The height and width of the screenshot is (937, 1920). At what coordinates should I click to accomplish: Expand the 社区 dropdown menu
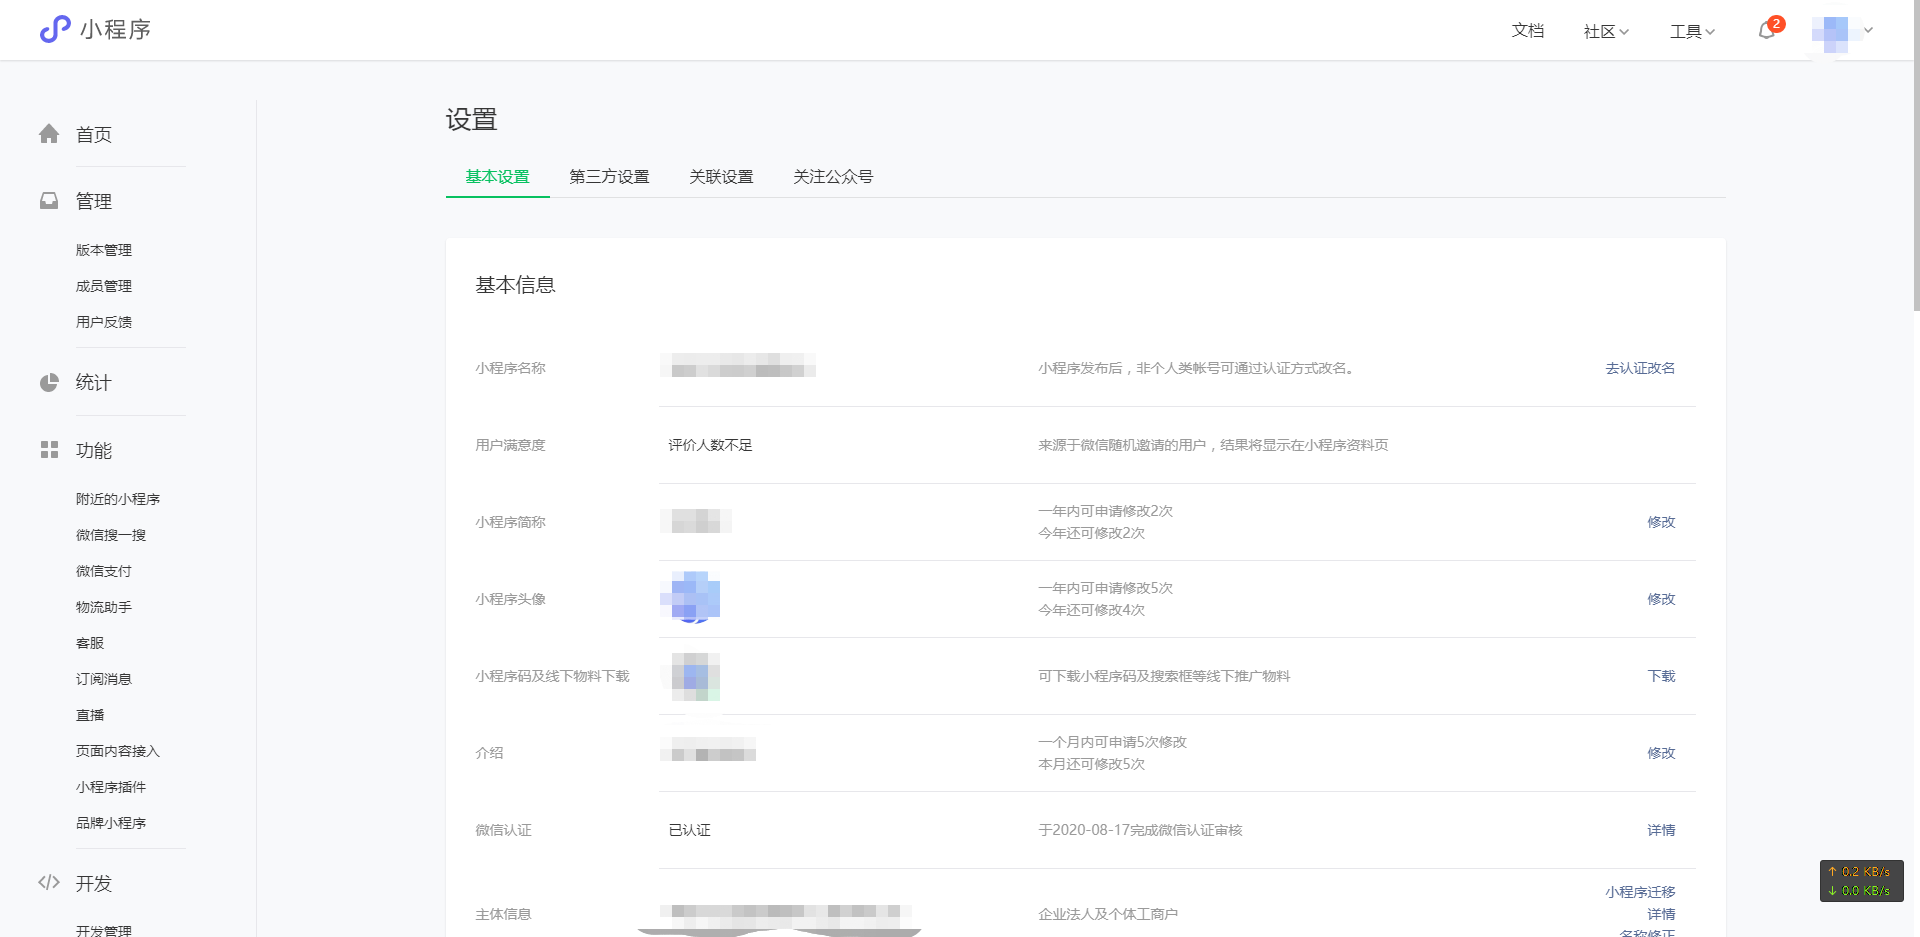click(x=1606, y=31)
